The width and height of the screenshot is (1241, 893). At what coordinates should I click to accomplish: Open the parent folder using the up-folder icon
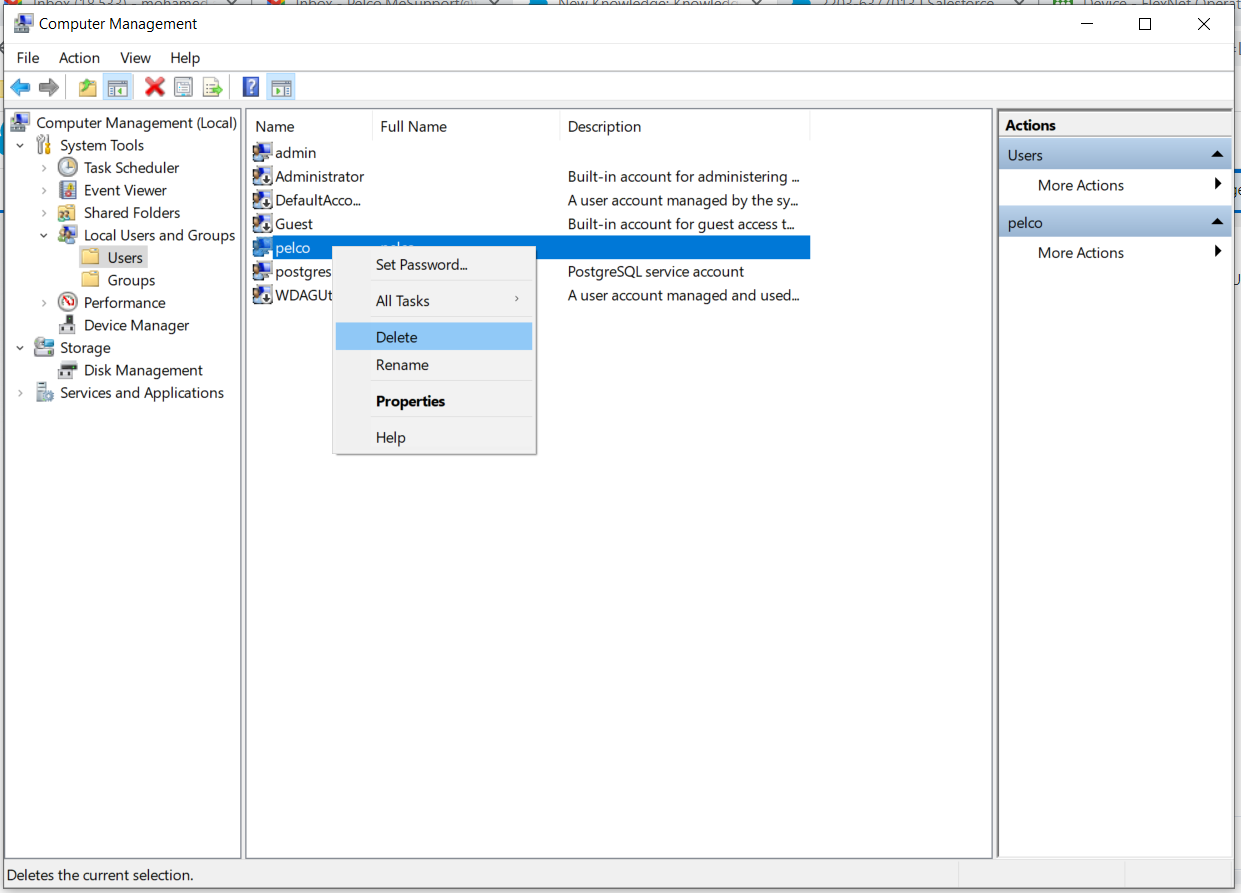(87, 87)
